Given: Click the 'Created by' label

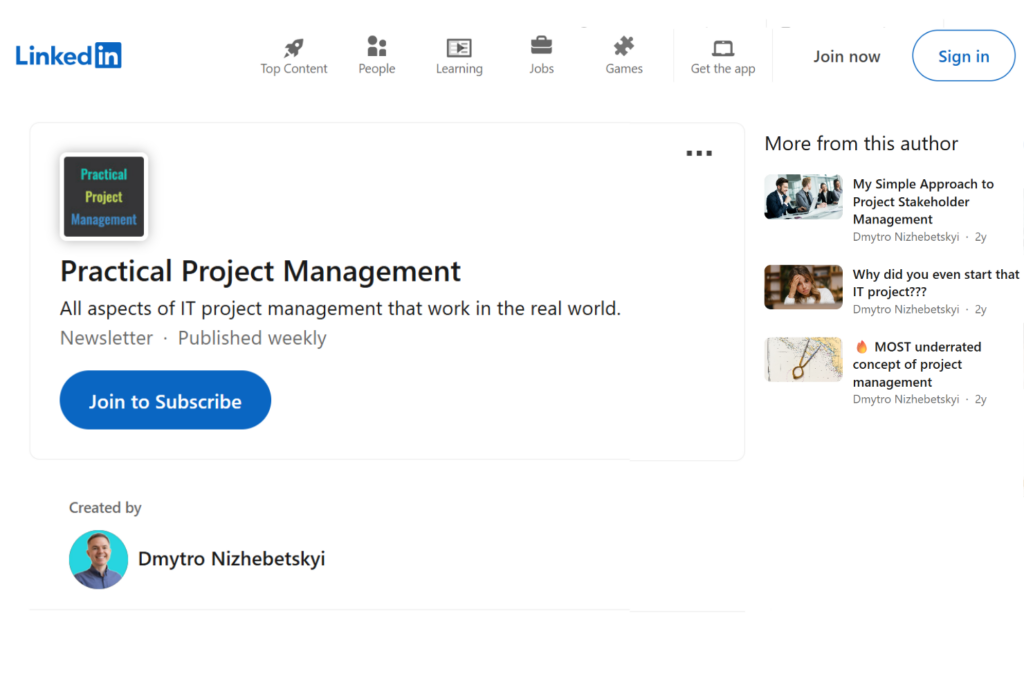Looking at the screenshot, I should (x=105, y=508).
